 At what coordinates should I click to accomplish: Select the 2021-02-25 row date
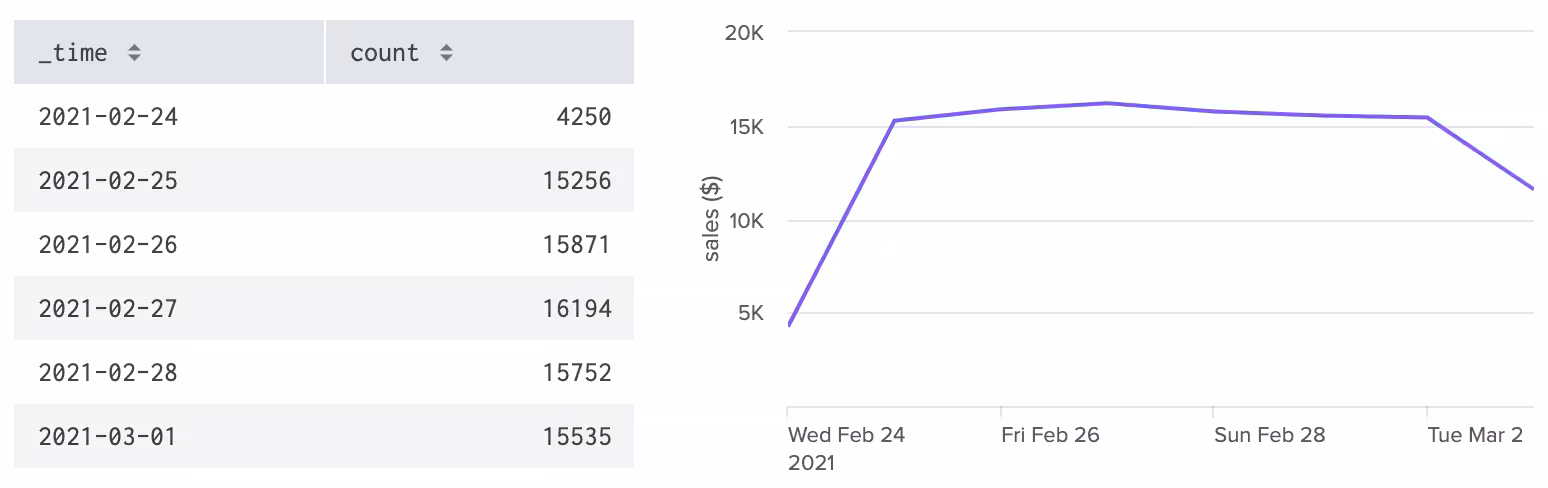[108, 181]
